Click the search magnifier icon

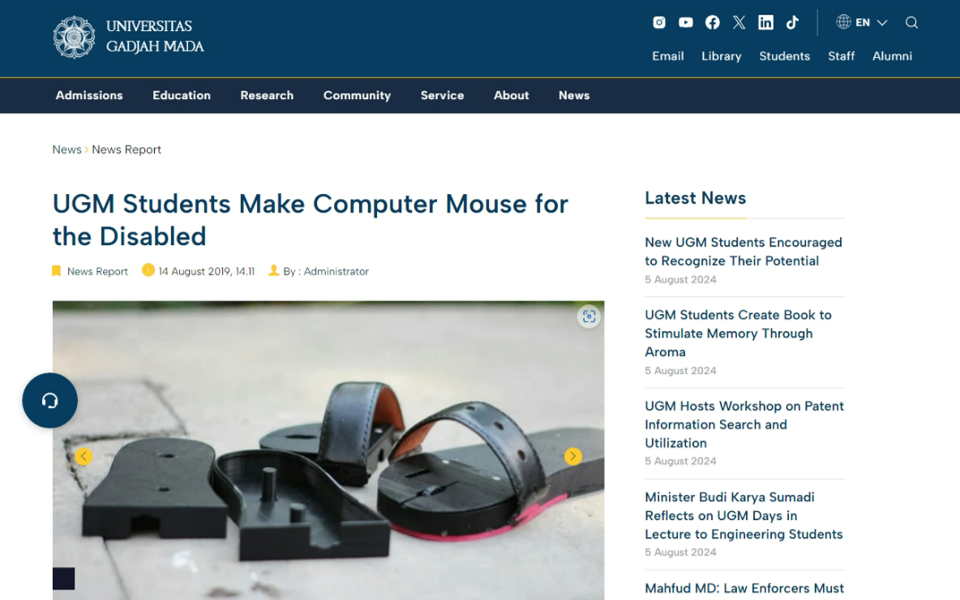(x=912, y=22)
